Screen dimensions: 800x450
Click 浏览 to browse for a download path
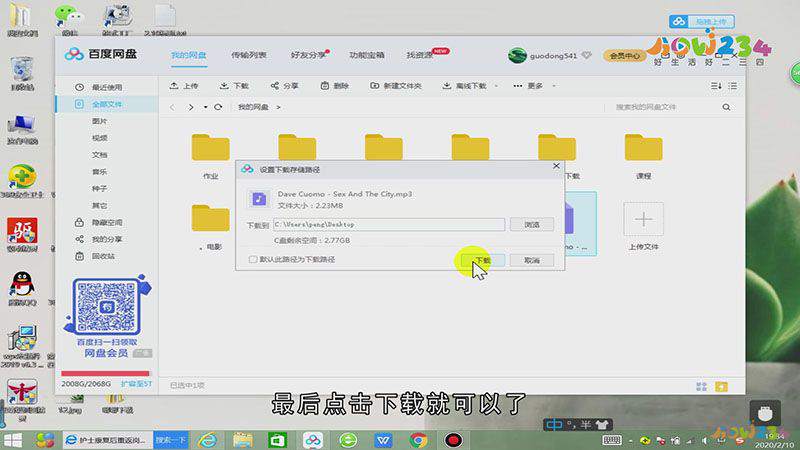532,224
